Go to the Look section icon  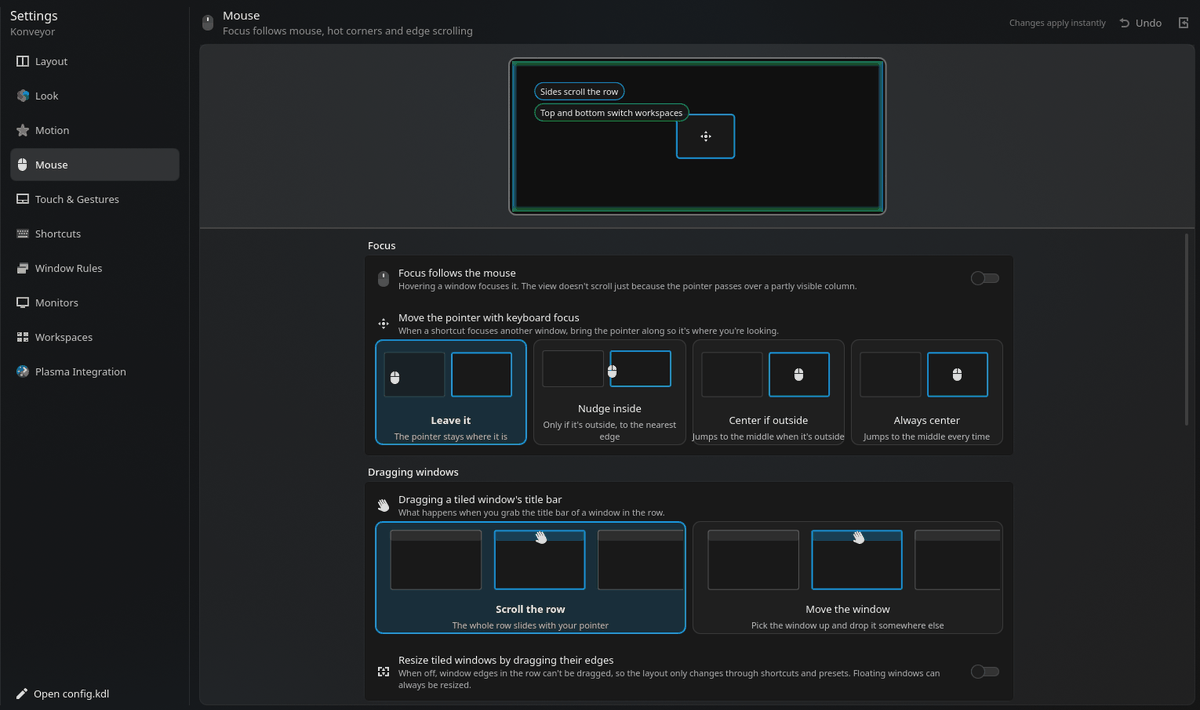23,96
